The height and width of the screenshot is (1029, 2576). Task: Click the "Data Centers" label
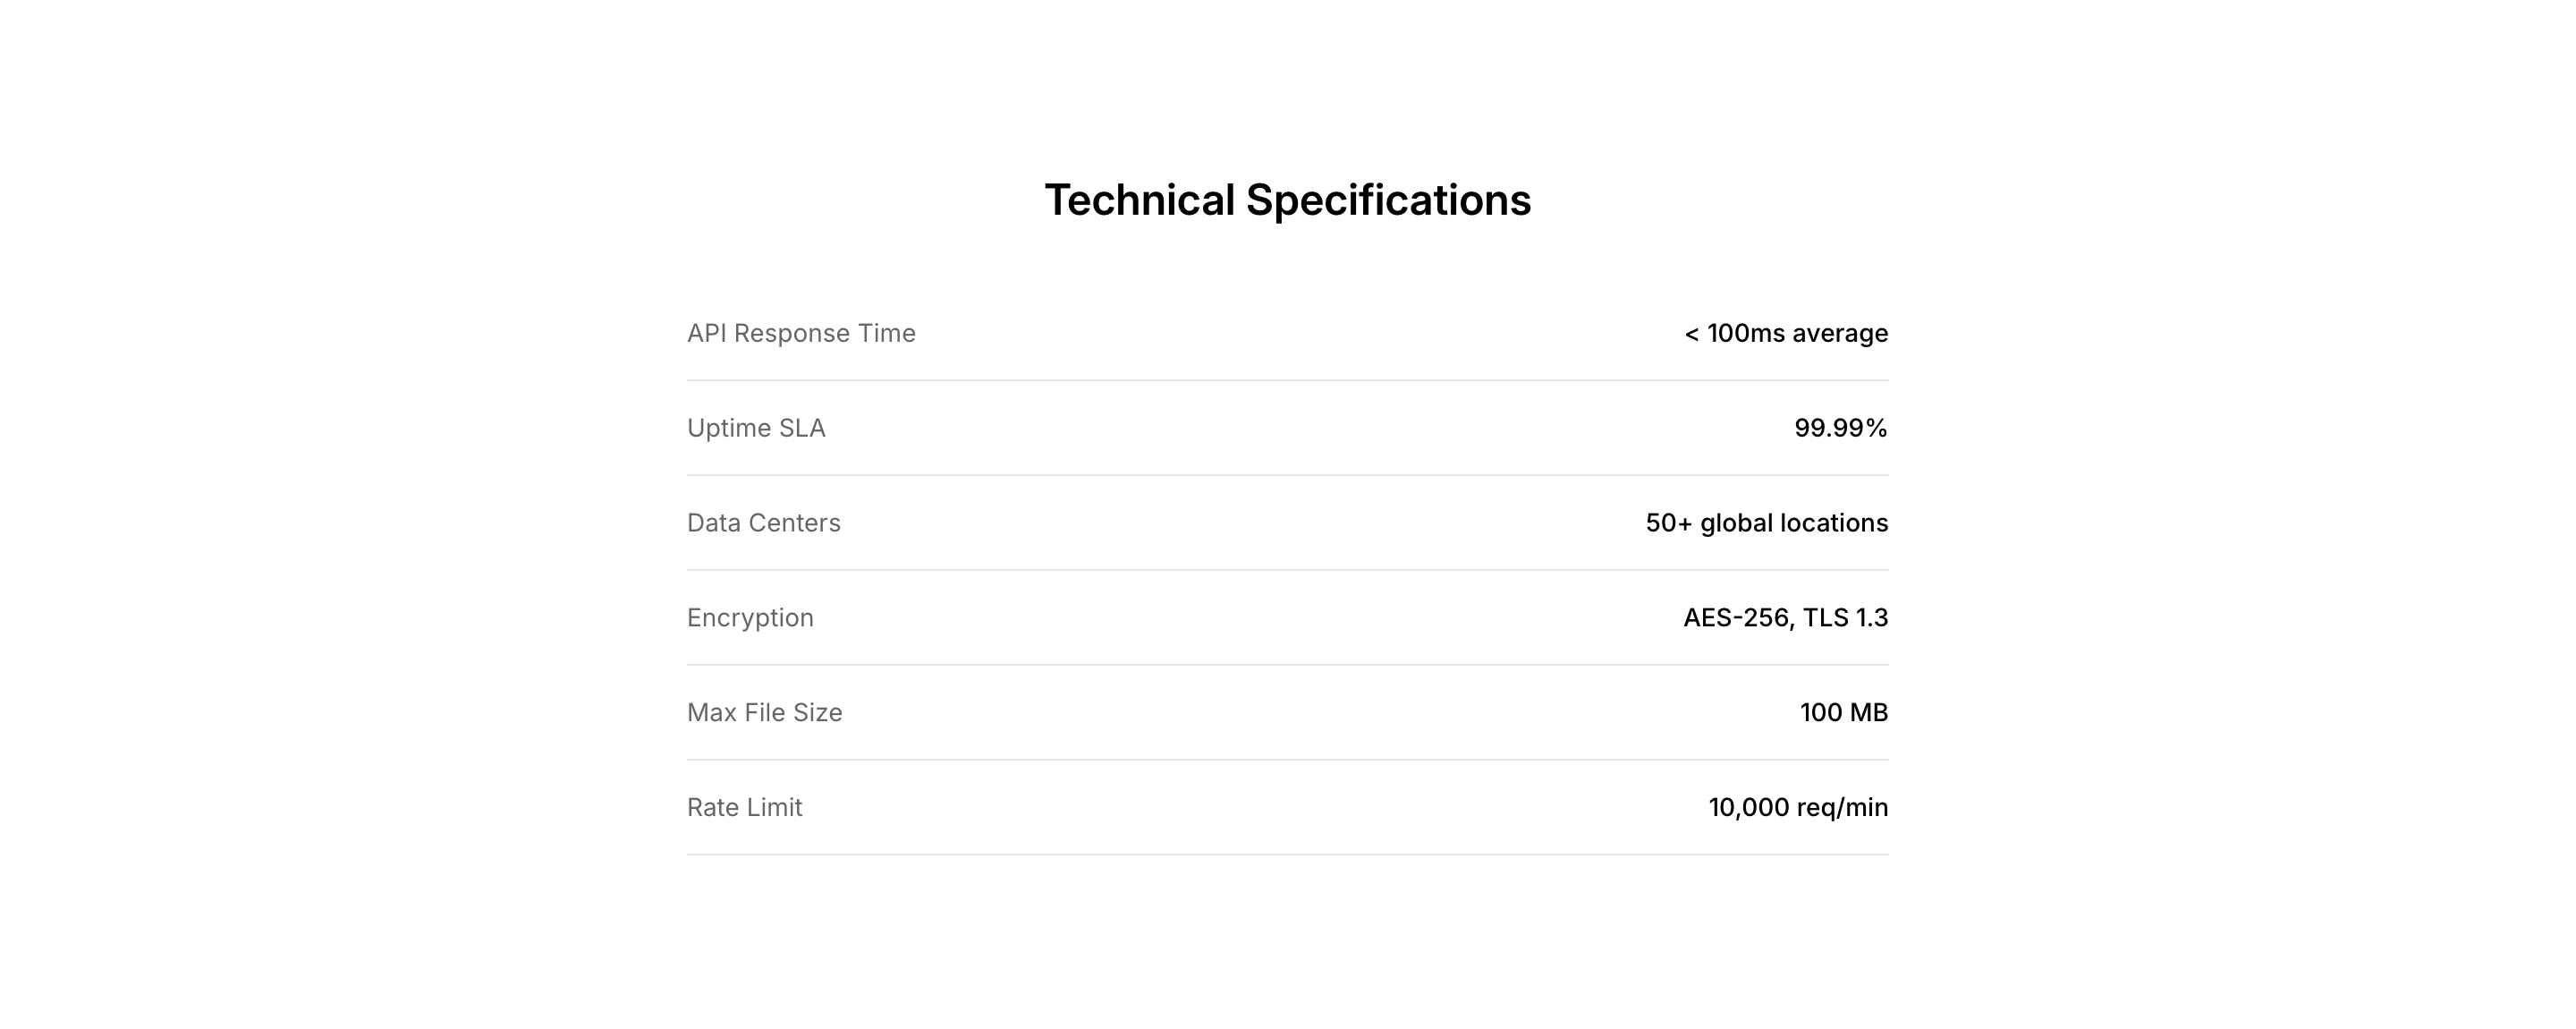(763, 523)
